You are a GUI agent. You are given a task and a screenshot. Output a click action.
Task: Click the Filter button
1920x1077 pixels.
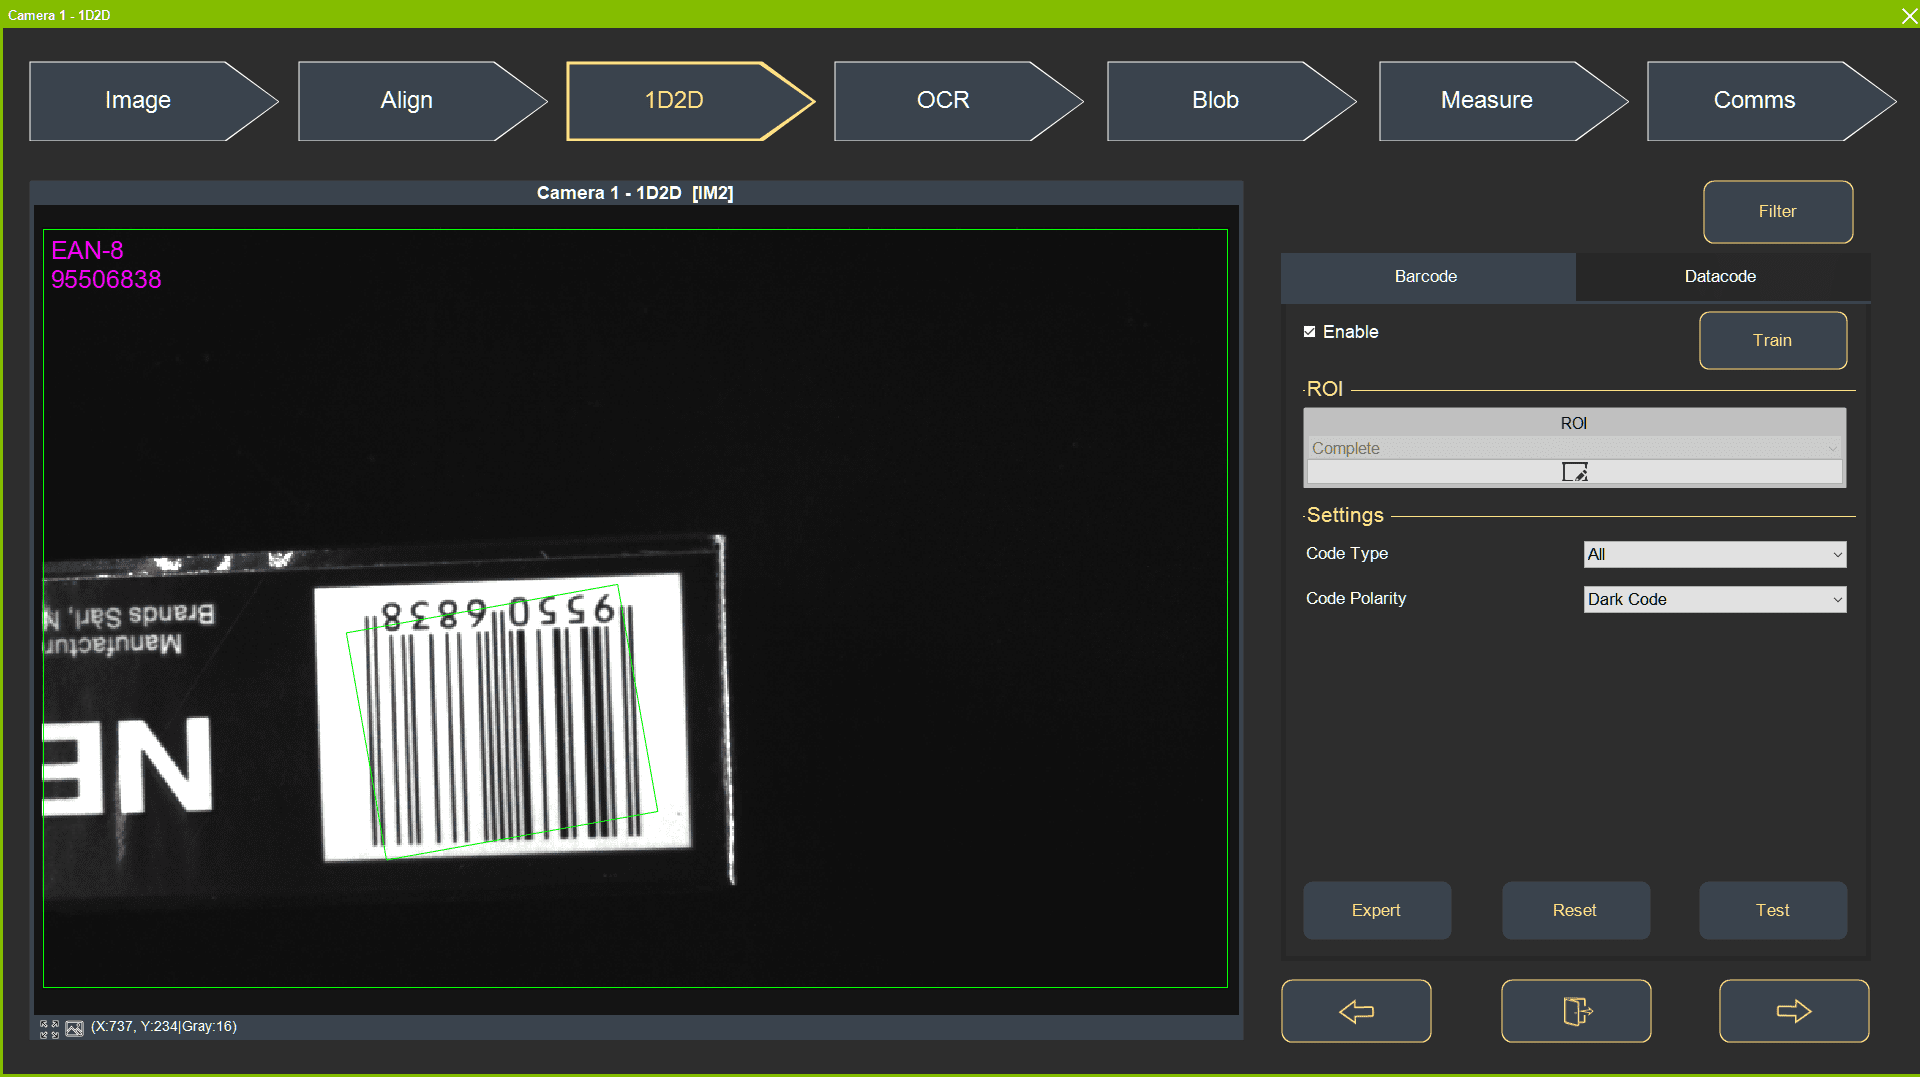(1778, 212)
